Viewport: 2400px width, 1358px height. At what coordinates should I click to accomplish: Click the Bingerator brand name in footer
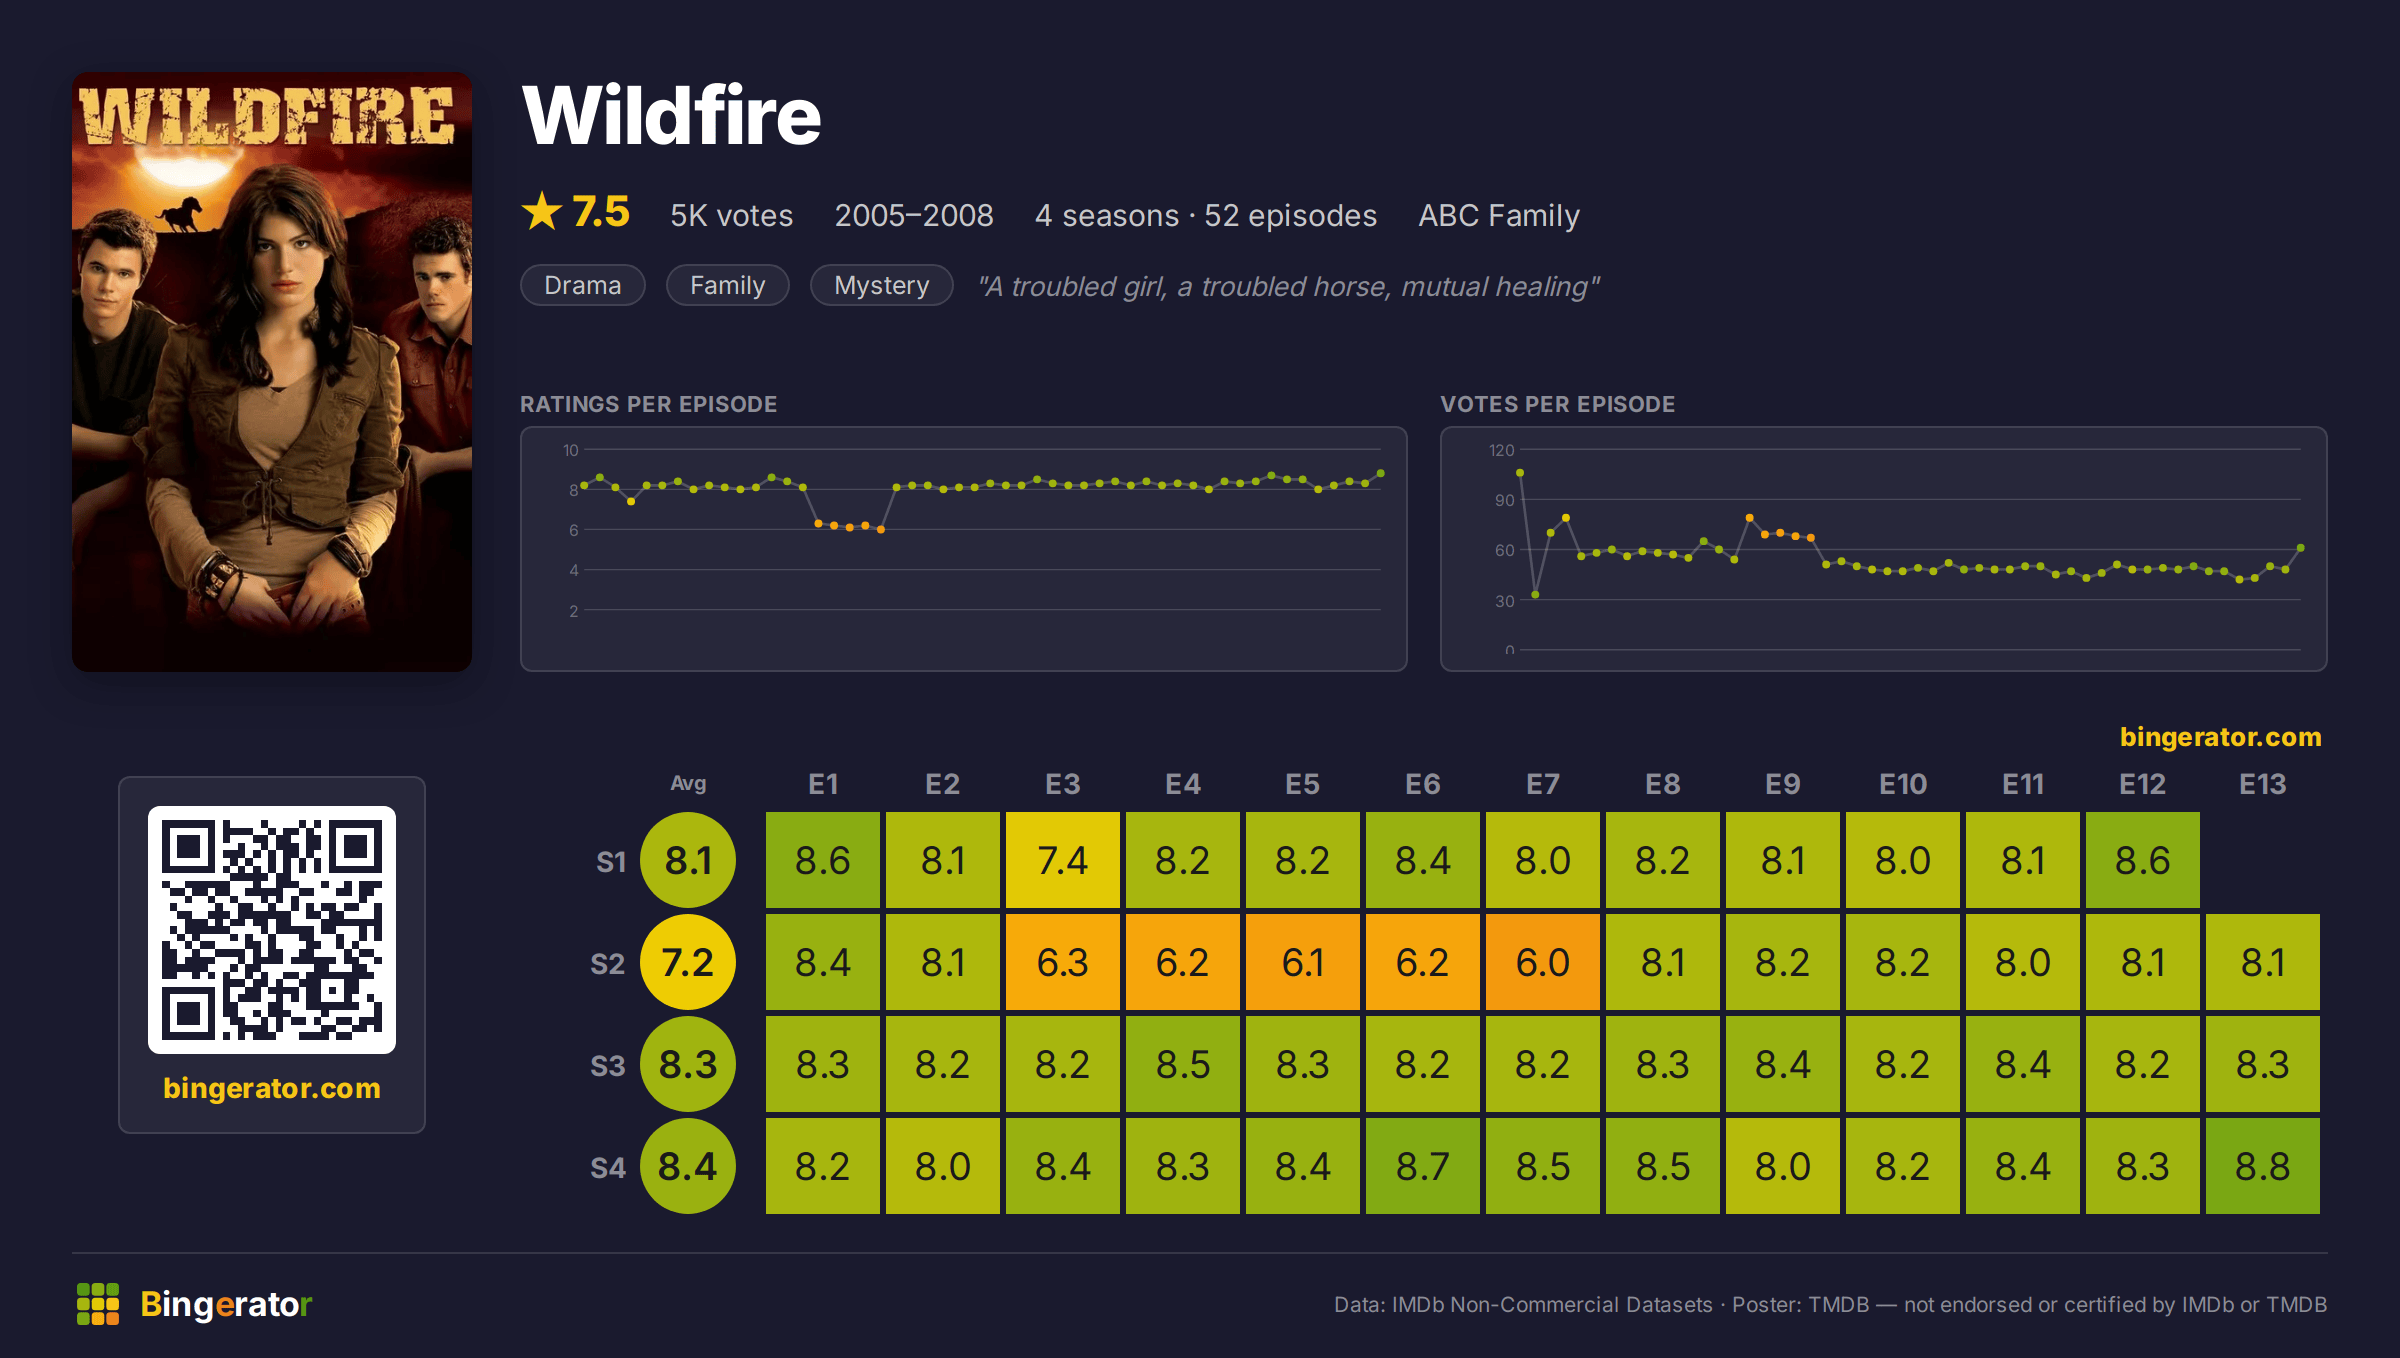point(226,1304)
